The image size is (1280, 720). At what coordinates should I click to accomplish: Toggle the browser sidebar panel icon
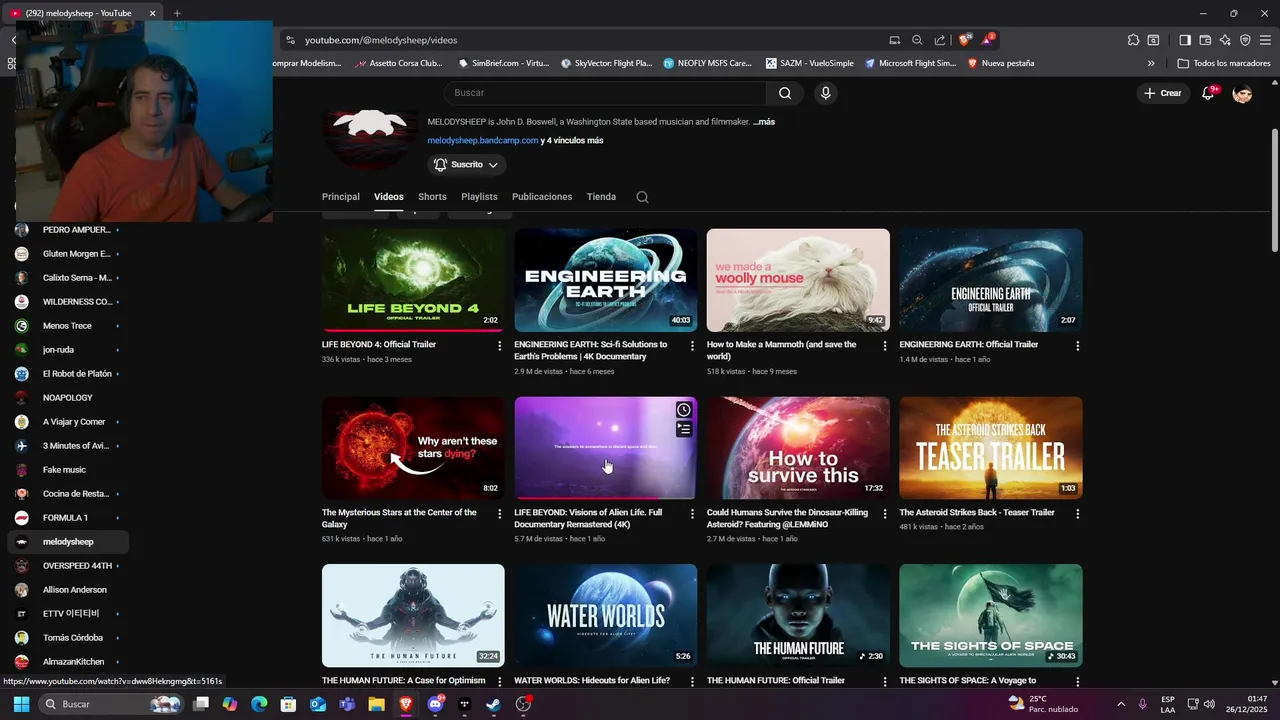coord(1185,40)
